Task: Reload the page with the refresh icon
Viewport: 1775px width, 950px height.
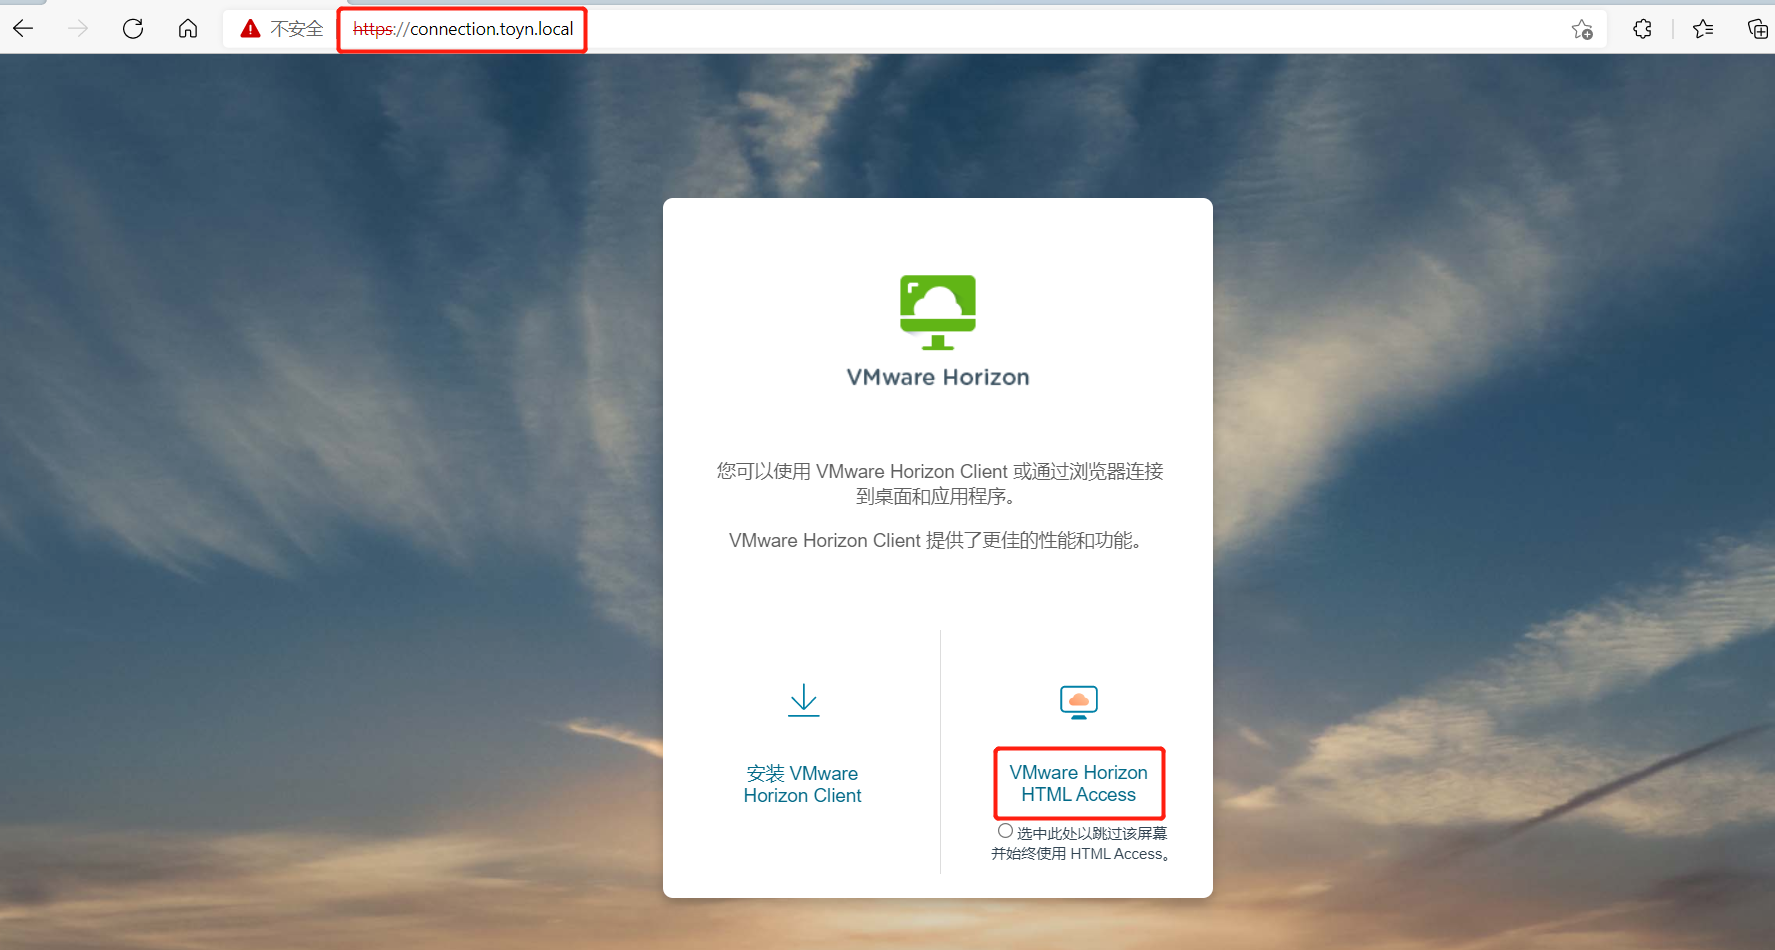Action: tap(132, 28)
